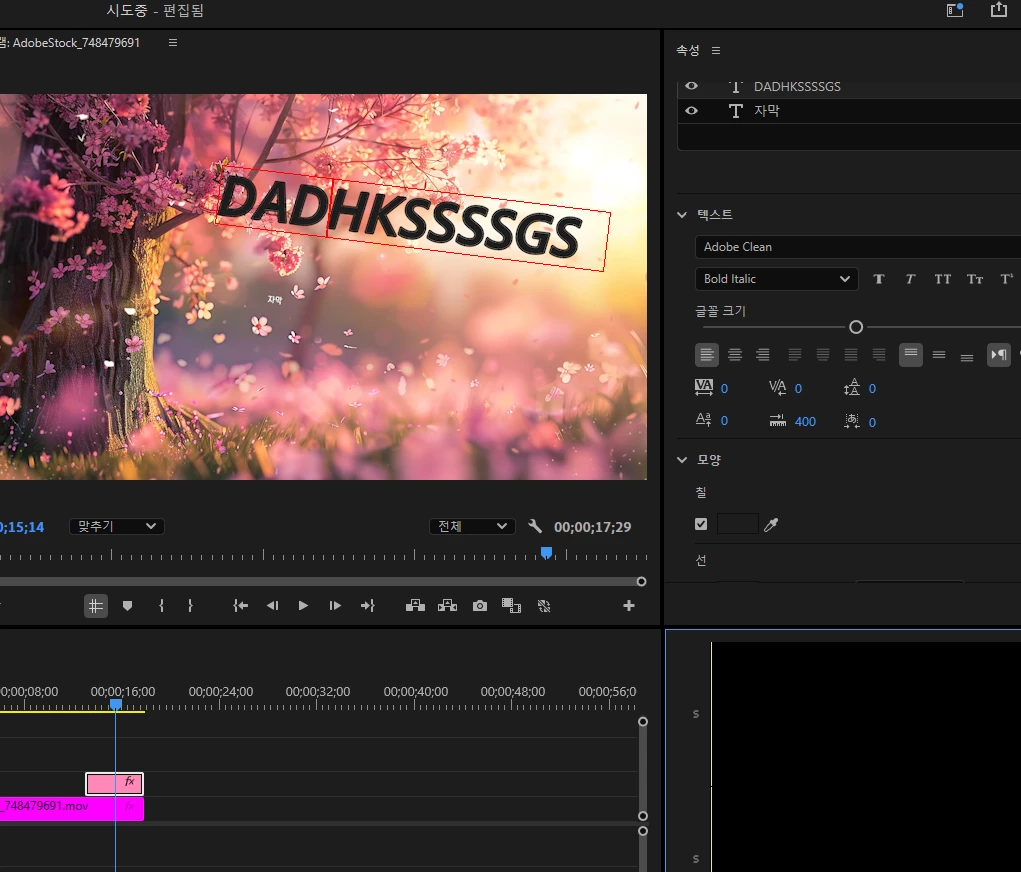The width and height of the screenshot is (1021, 872).
Task: Click the kerning value field
Action: (x=798, y=389)
